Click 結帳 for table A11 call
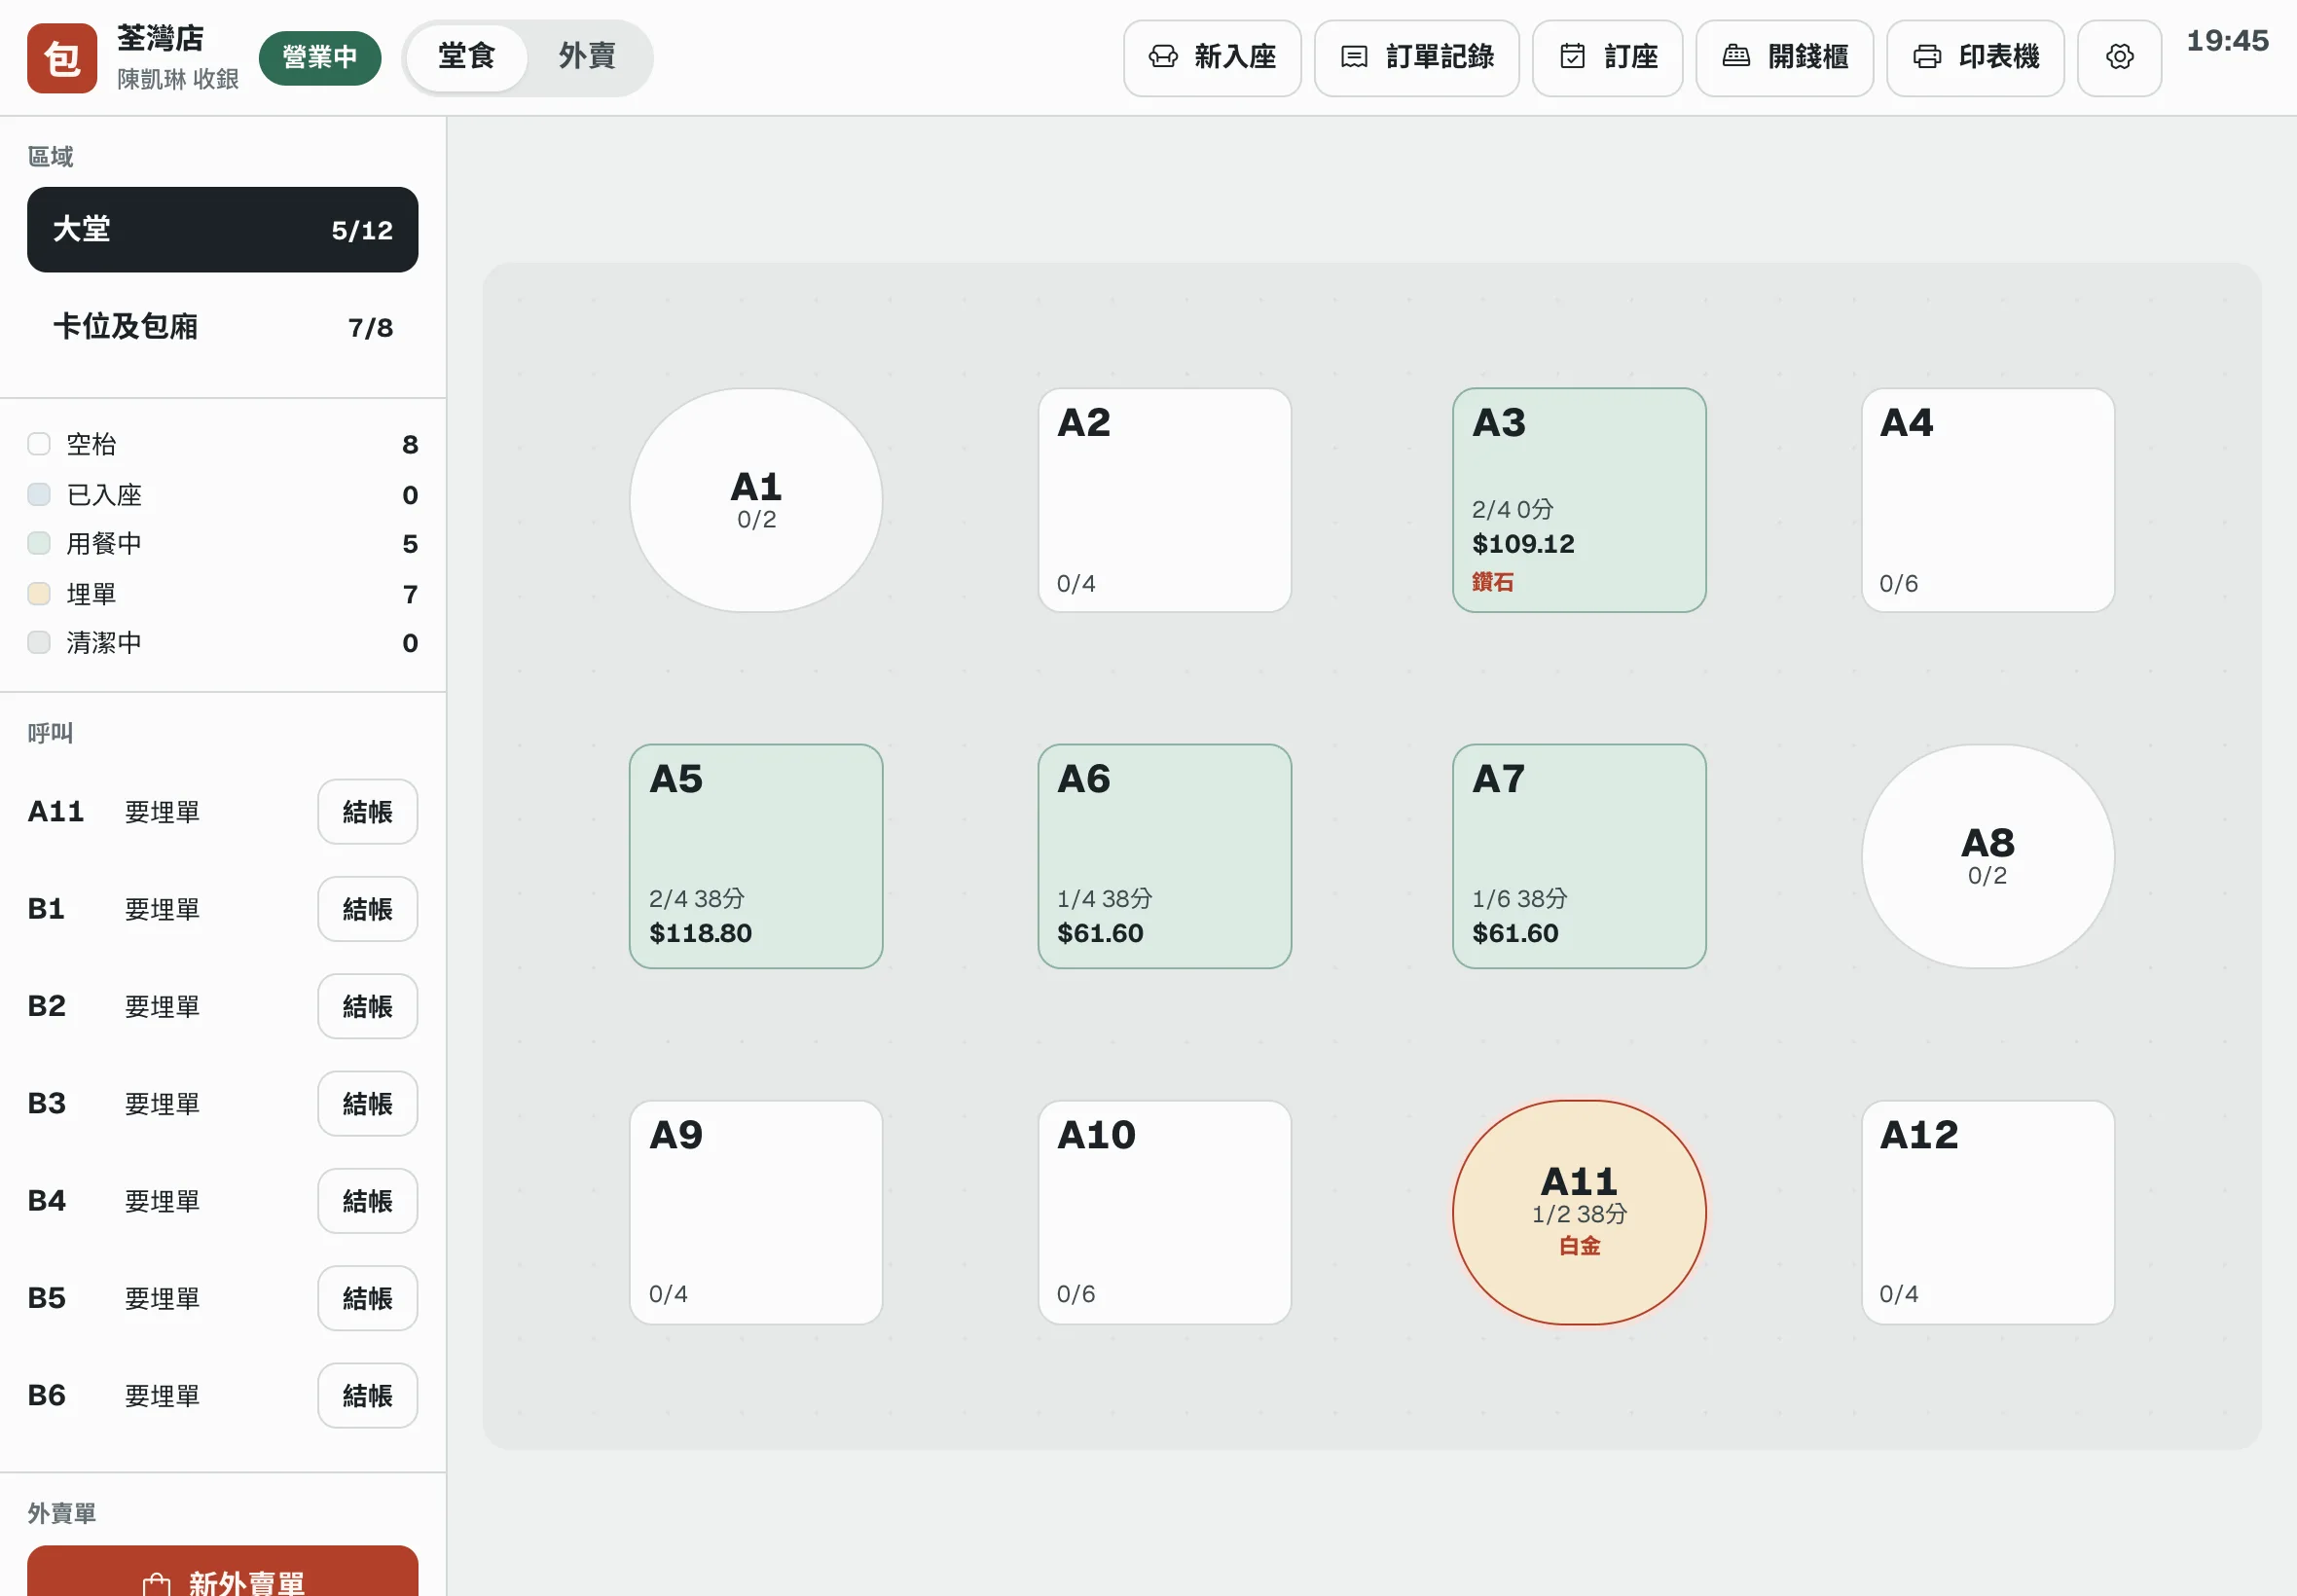Screen dimensions: 2297x1596 [x=367, y=811]
